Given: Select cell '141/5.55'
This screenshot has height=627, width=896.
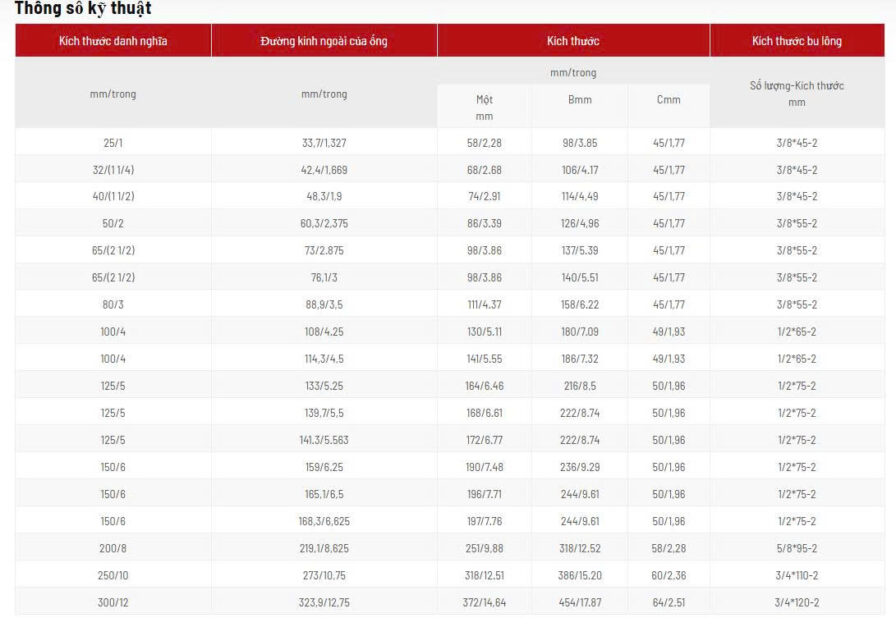Looking at the screenshot, I should coord(484,359).
